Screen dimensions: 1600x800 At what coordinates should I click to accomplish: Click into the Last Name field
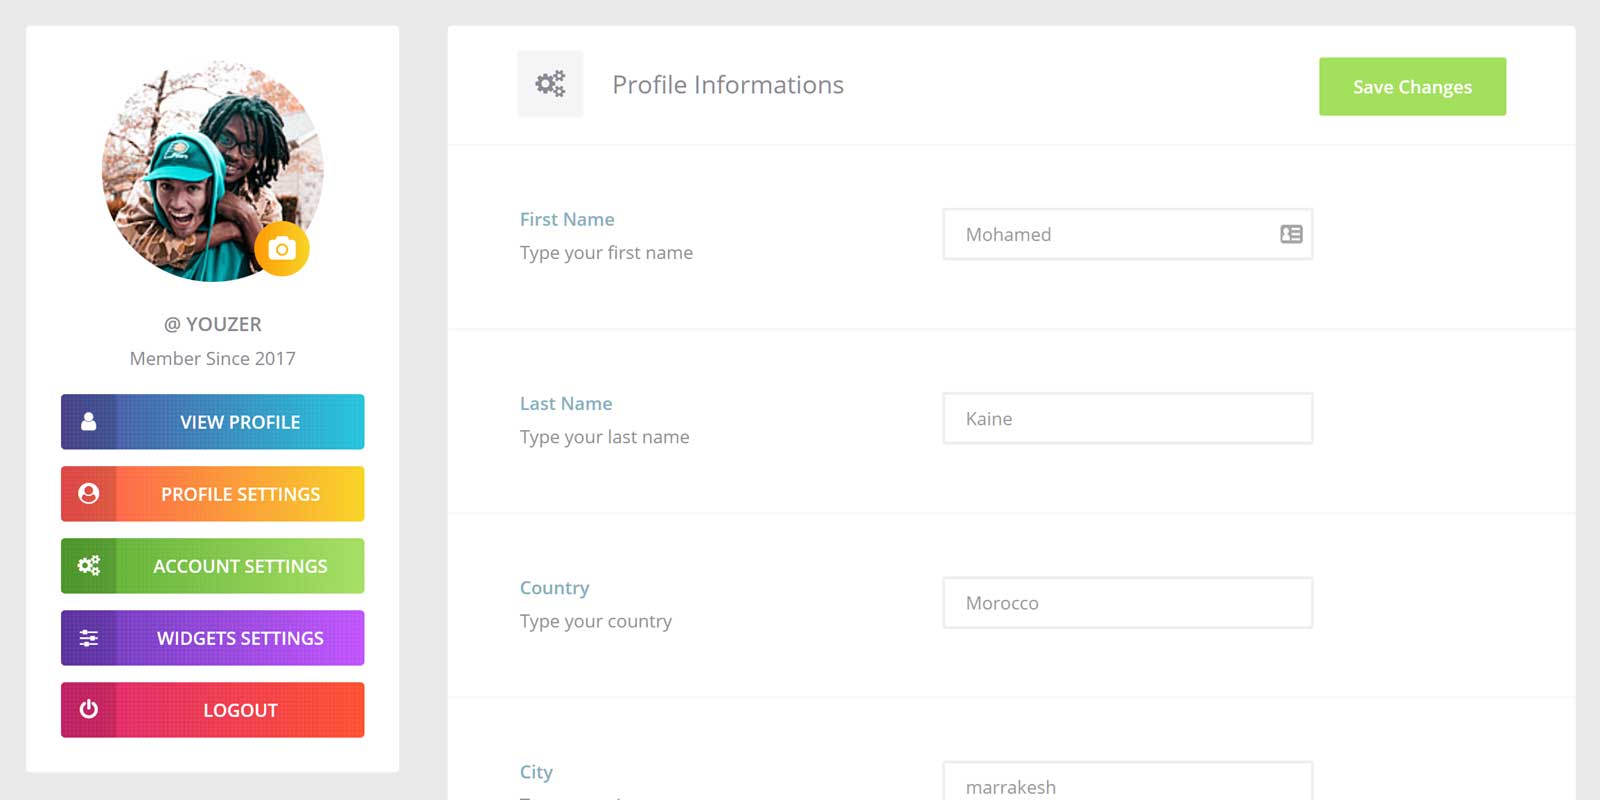(x=1127, y=419)
